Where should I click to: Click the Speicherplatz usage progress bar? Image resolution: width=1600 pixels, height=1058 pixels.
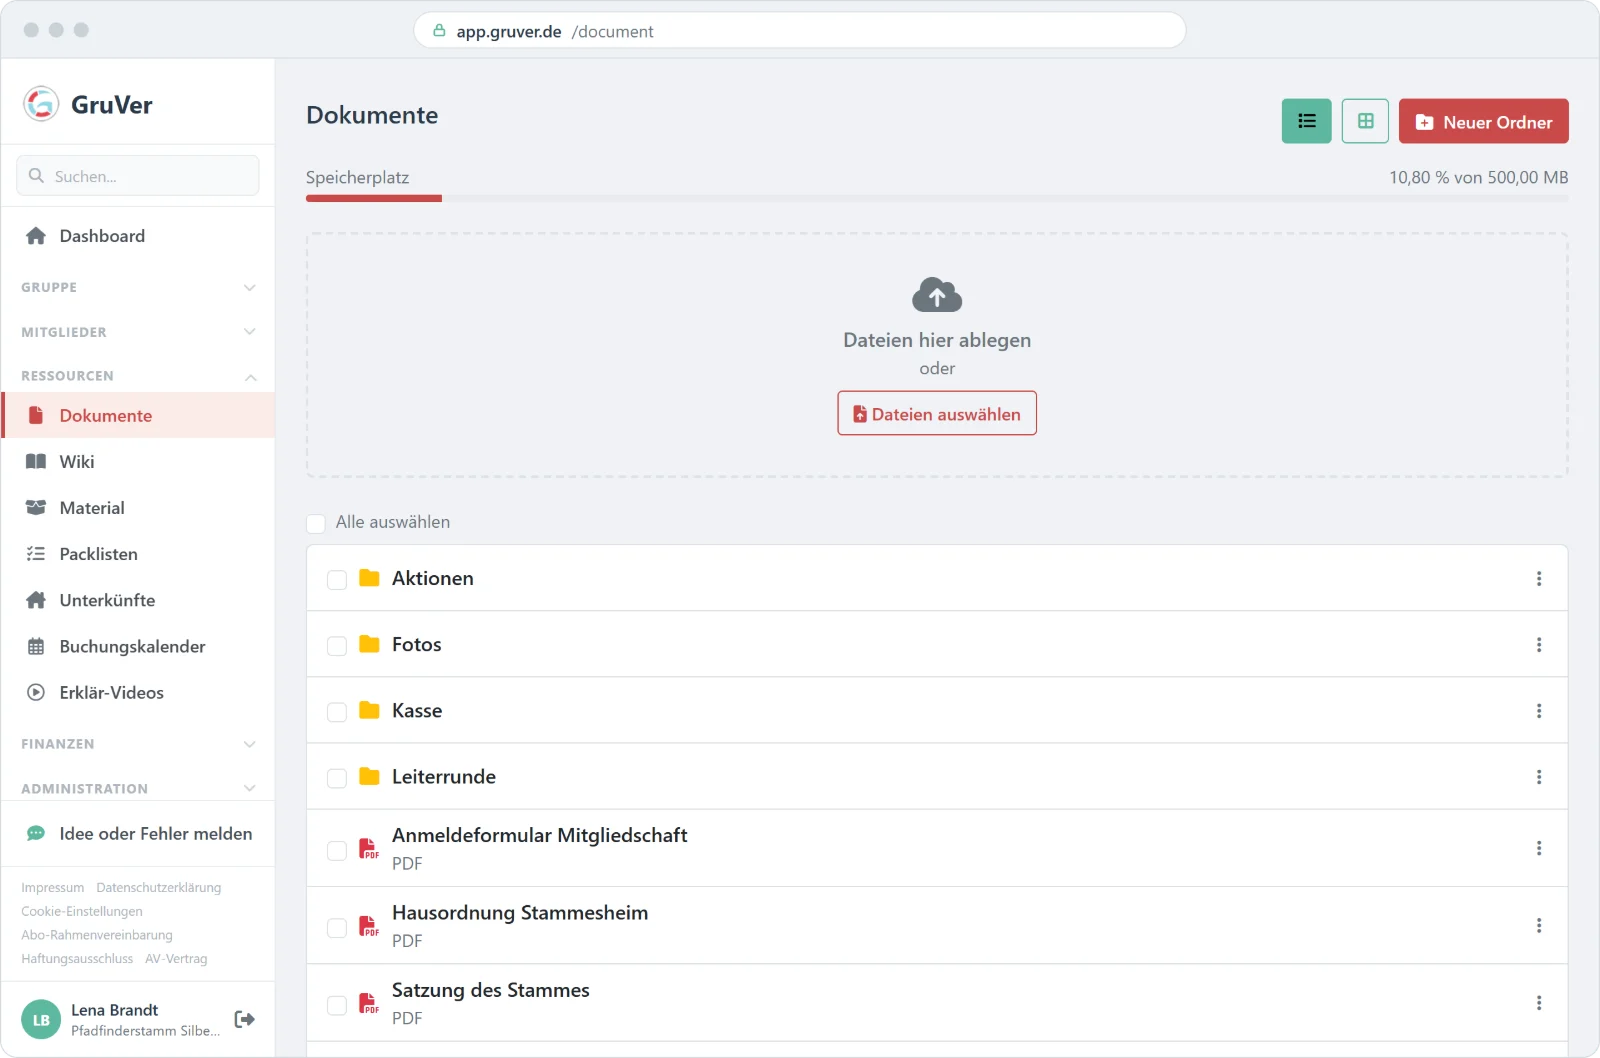[937, 198]
